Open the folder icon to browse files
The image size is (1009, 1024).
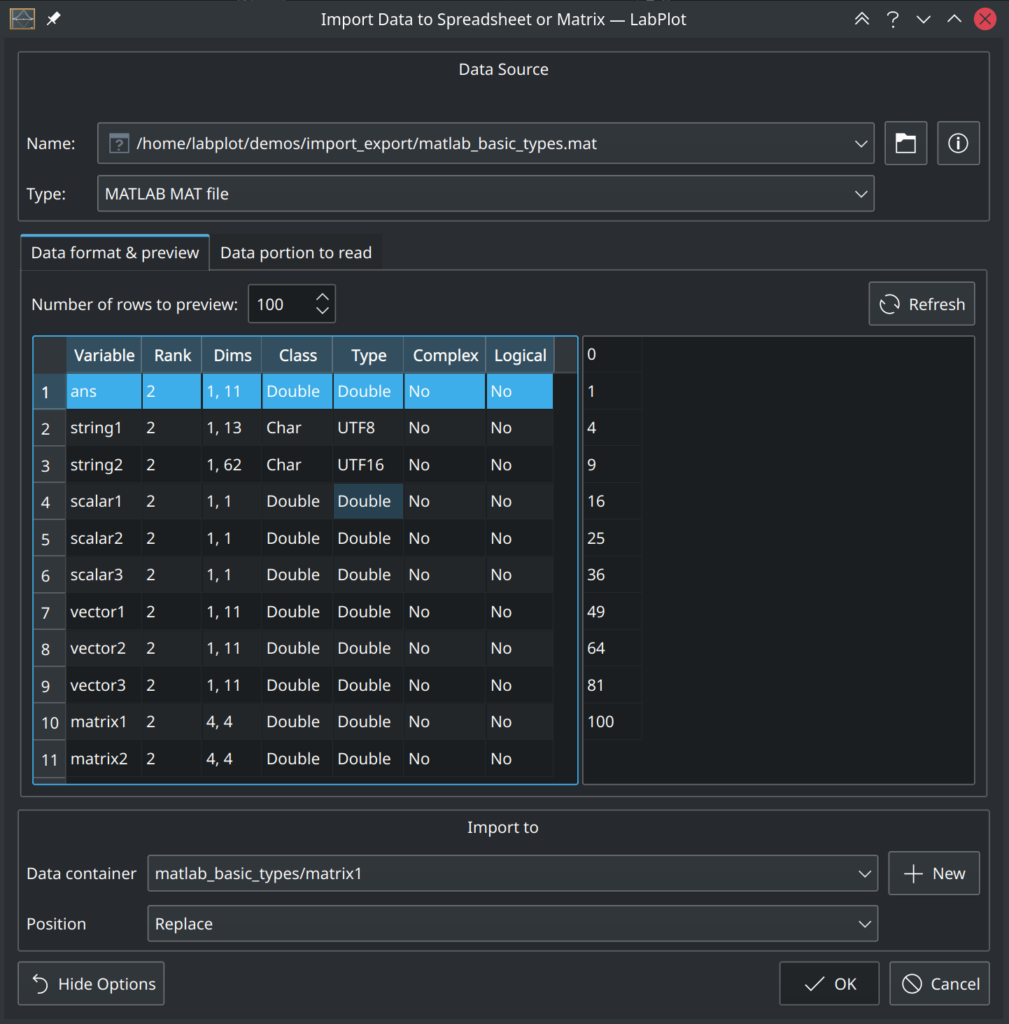[x=905, y=143]
